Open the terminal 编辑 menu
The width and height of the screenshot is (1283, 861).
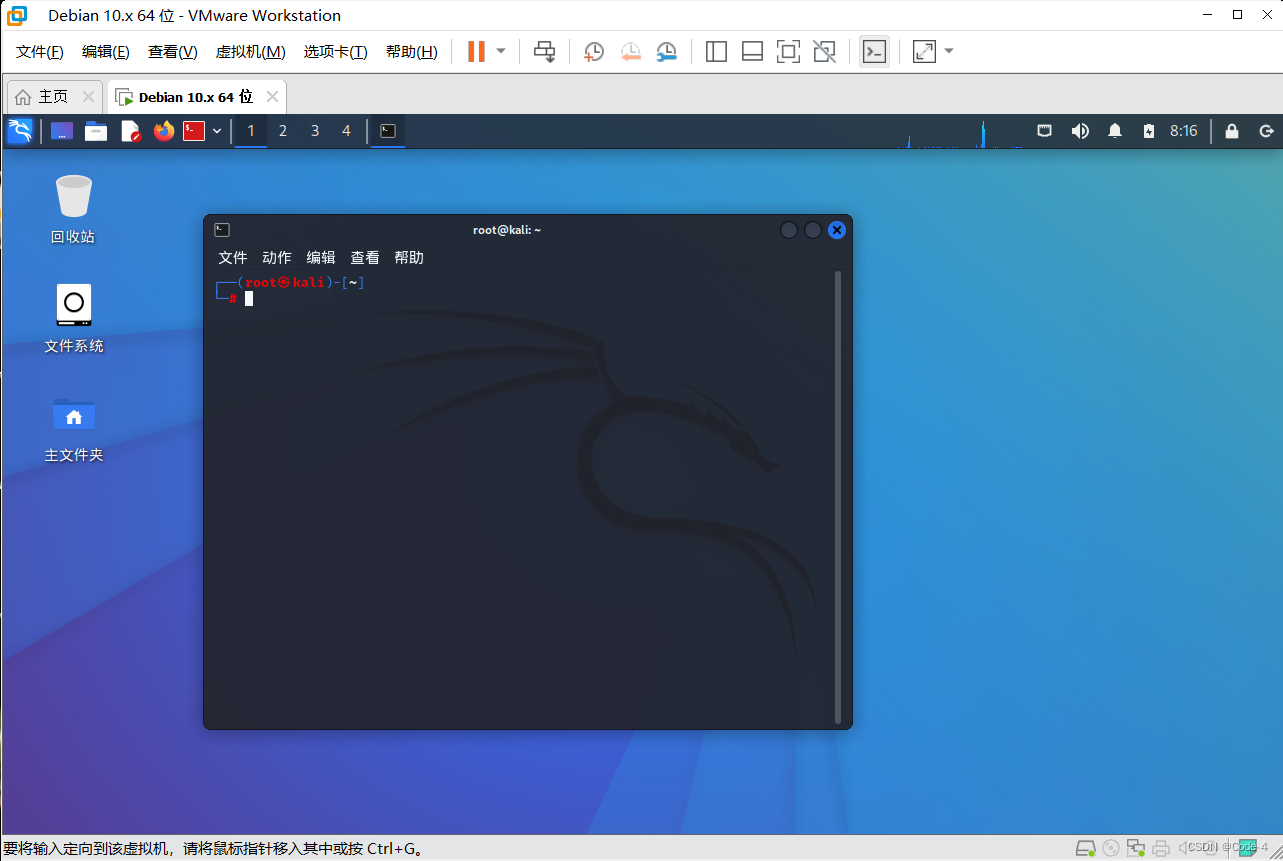coord(321,258)
